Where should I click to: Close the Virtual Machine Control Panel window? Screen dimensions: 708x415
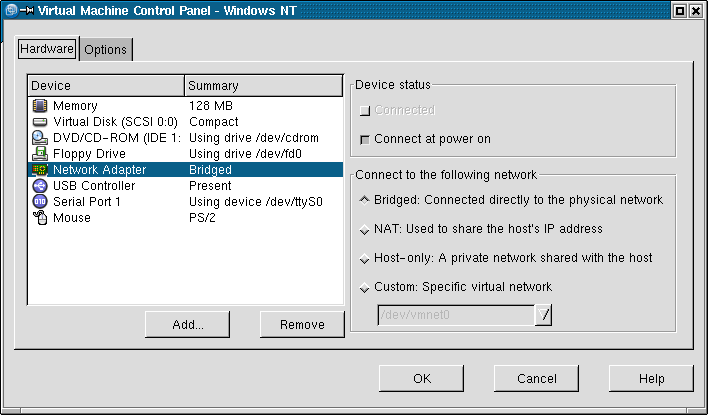click(x=696, y=10)
